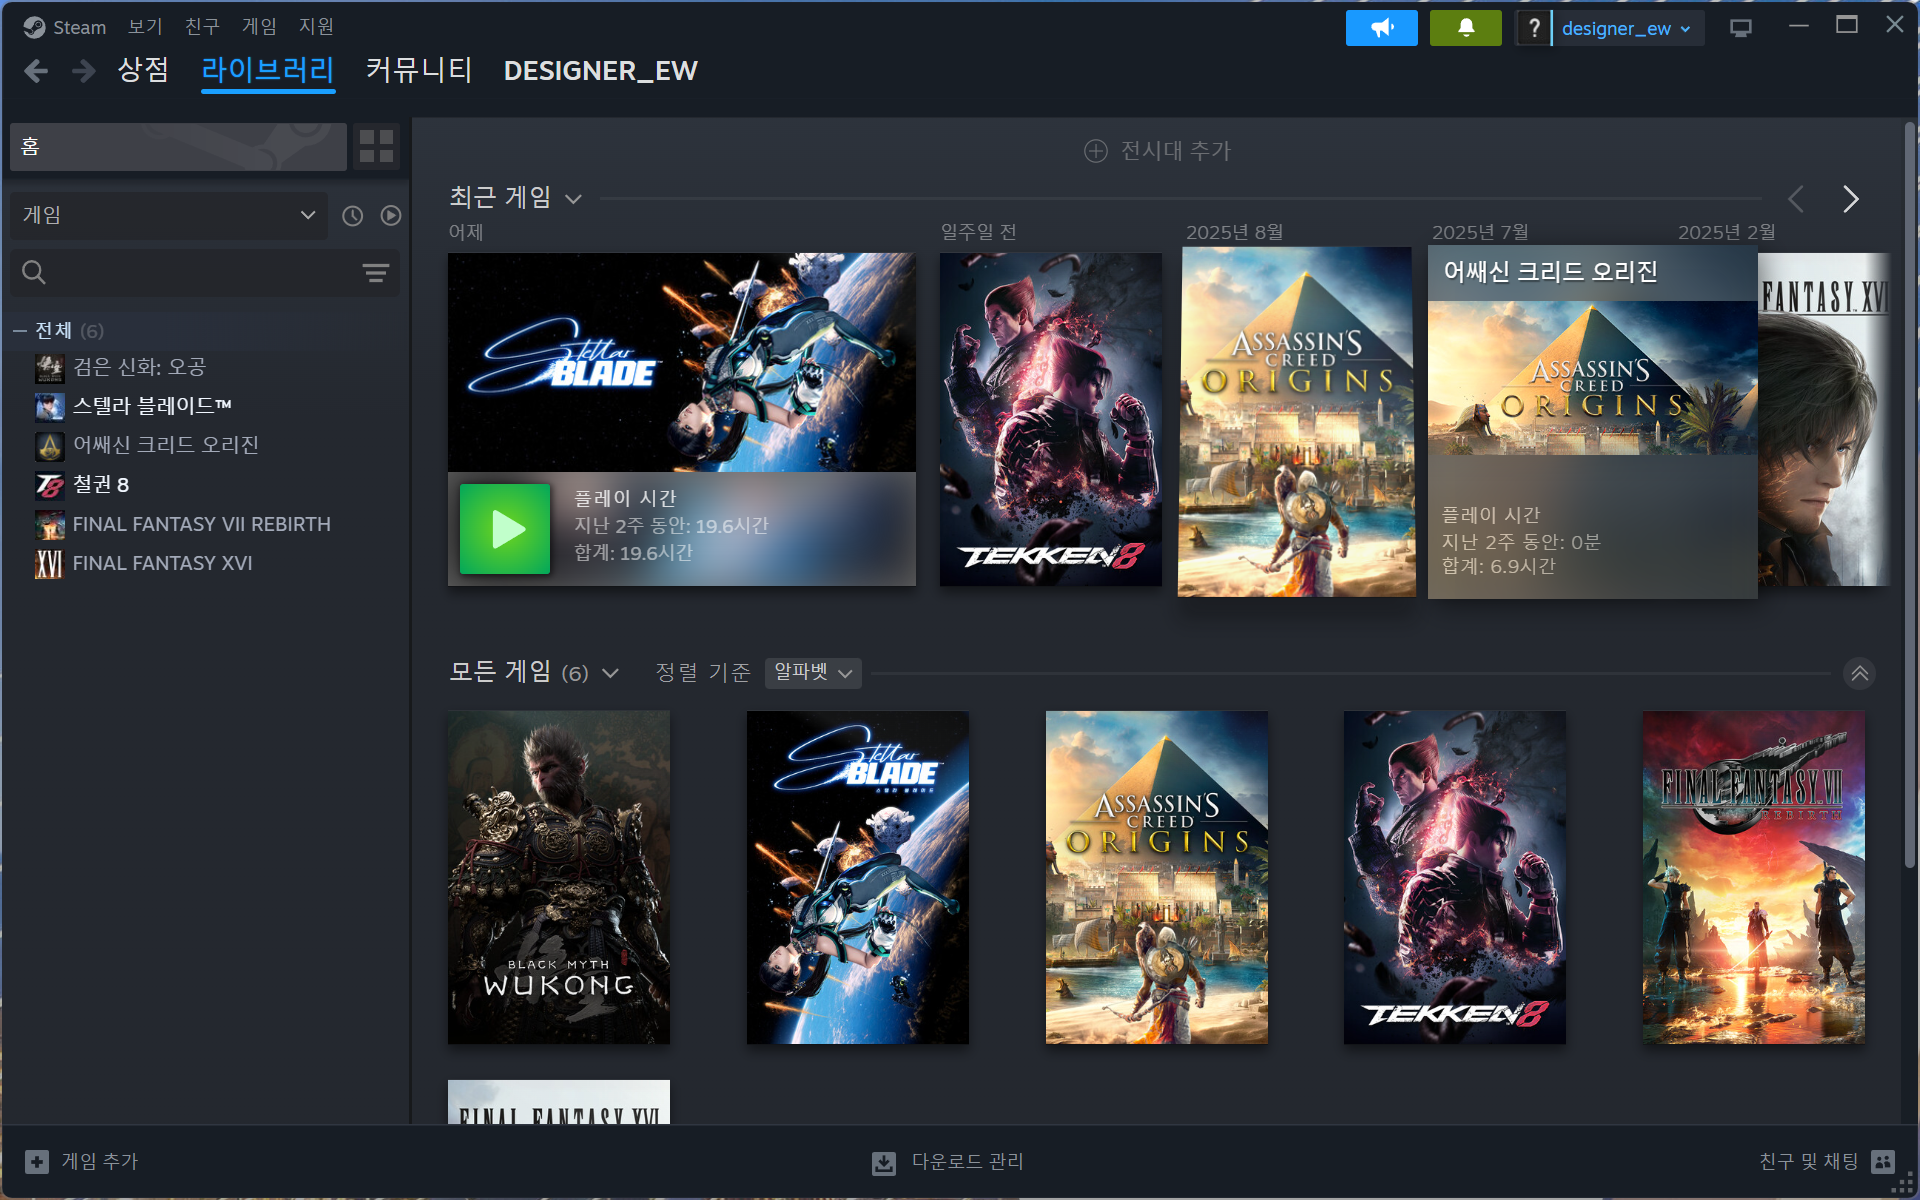Select Final Fantasy VII Rebirth sidebar icon
Image resolution: width=1920 pixels, height=1200 pixels.
49,525
